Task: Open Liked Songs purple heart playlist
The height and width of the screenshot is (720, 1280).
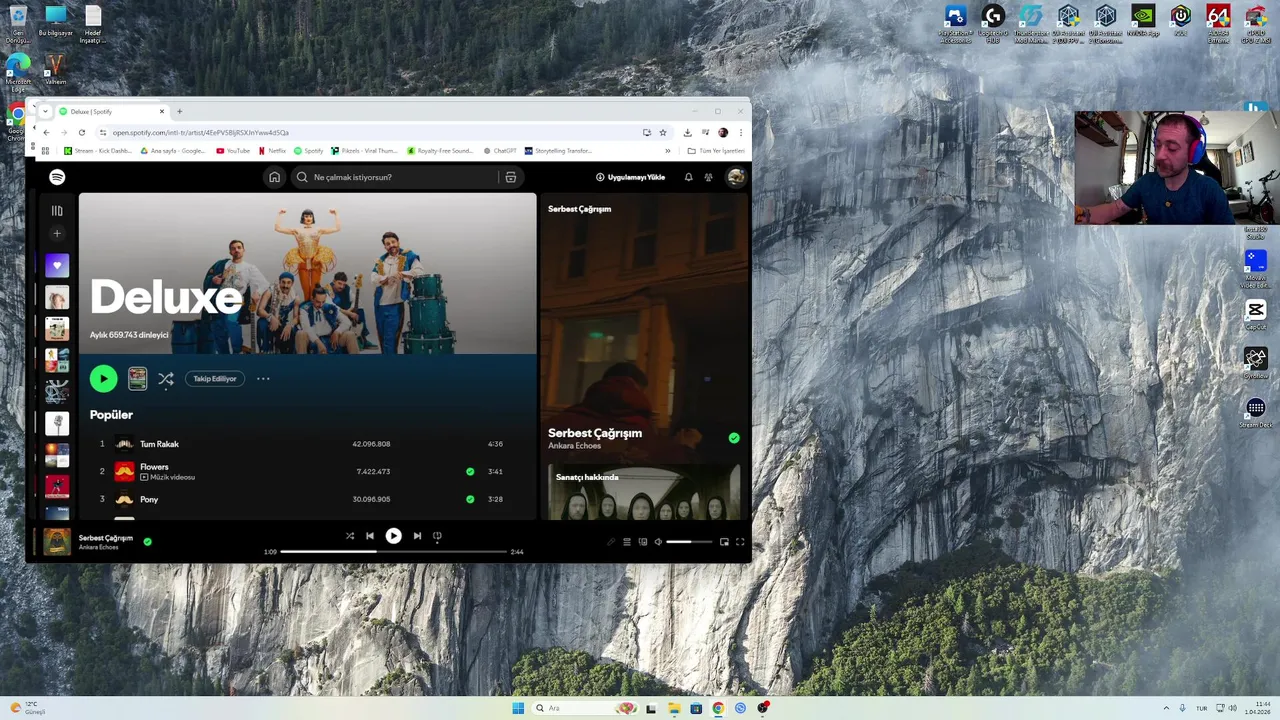Action: click(57, 266)
